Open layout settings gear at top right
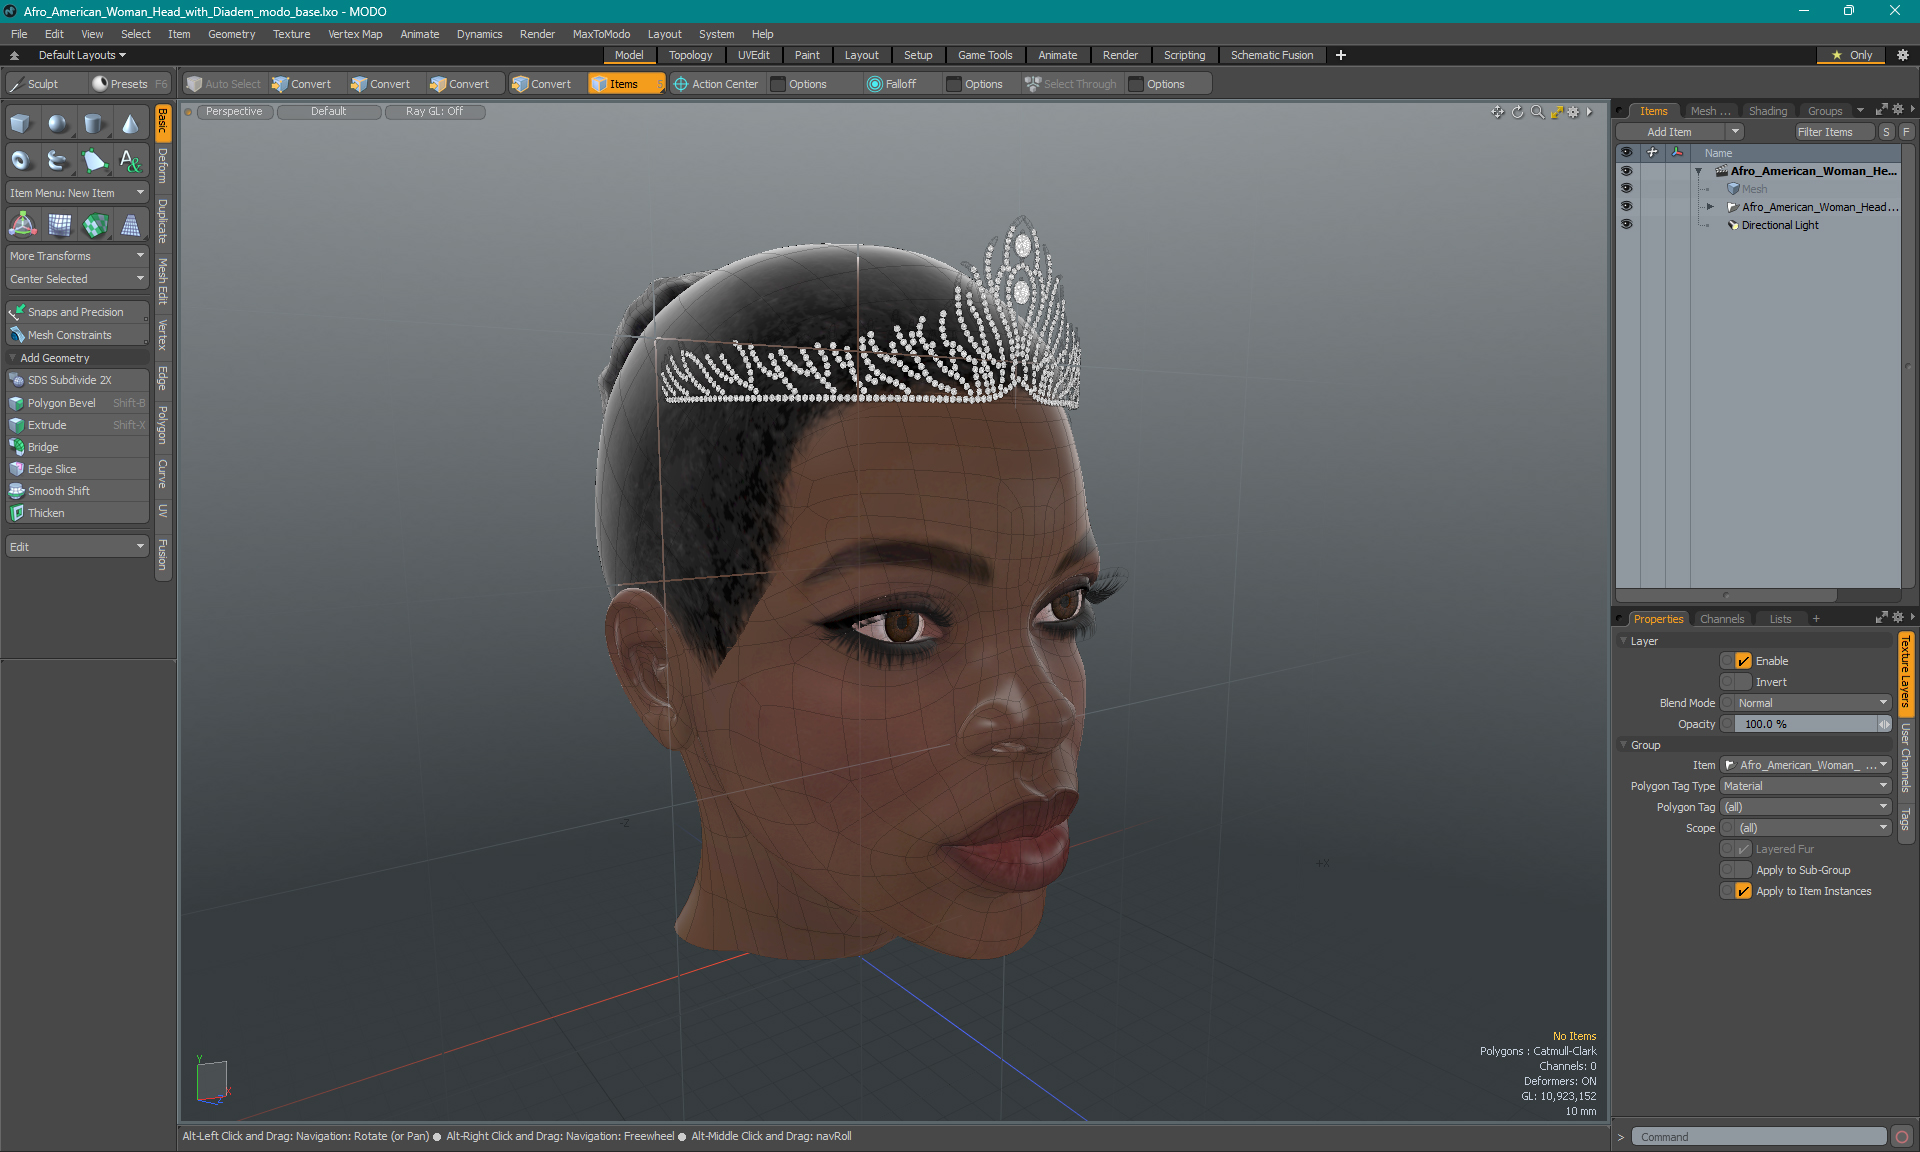The width and height of the screenshot is (1920, 1152). (x=1903, y=55)
